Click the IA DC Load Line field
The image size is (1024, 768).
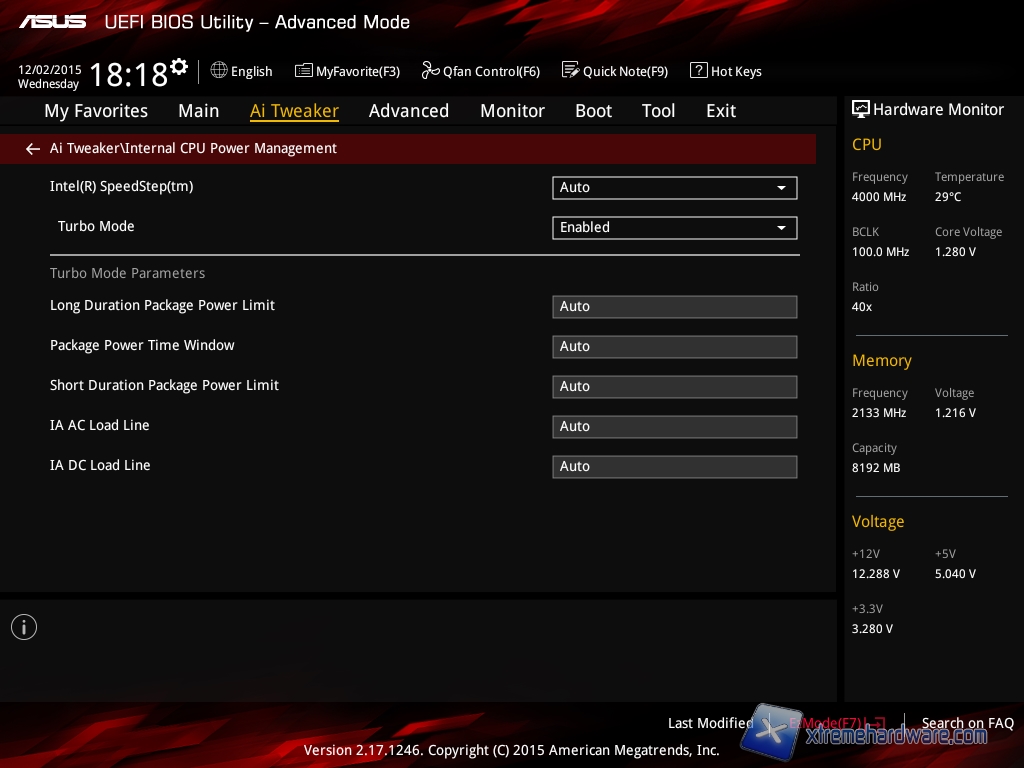click(674, 467)
